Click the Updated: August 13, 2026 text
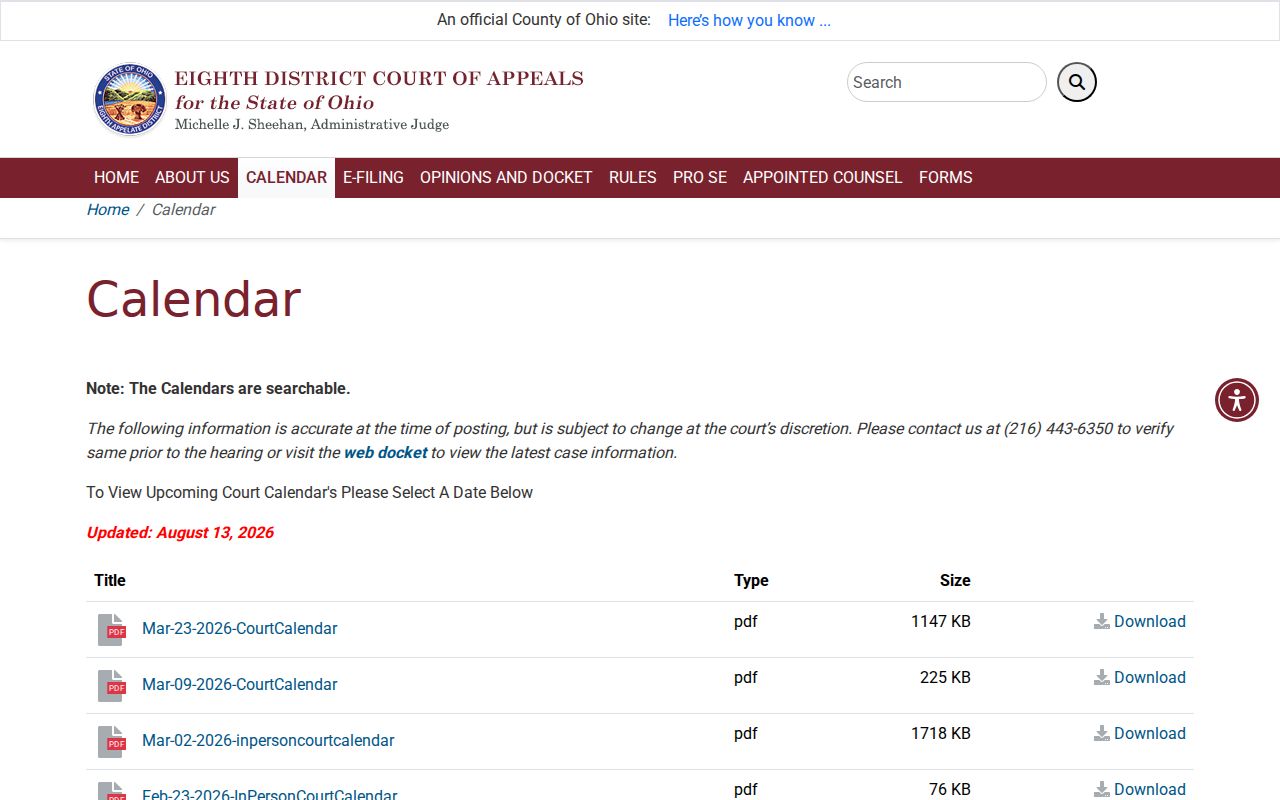The width and height of the screenshot is (1280, 800). click(x=180, y=532)
